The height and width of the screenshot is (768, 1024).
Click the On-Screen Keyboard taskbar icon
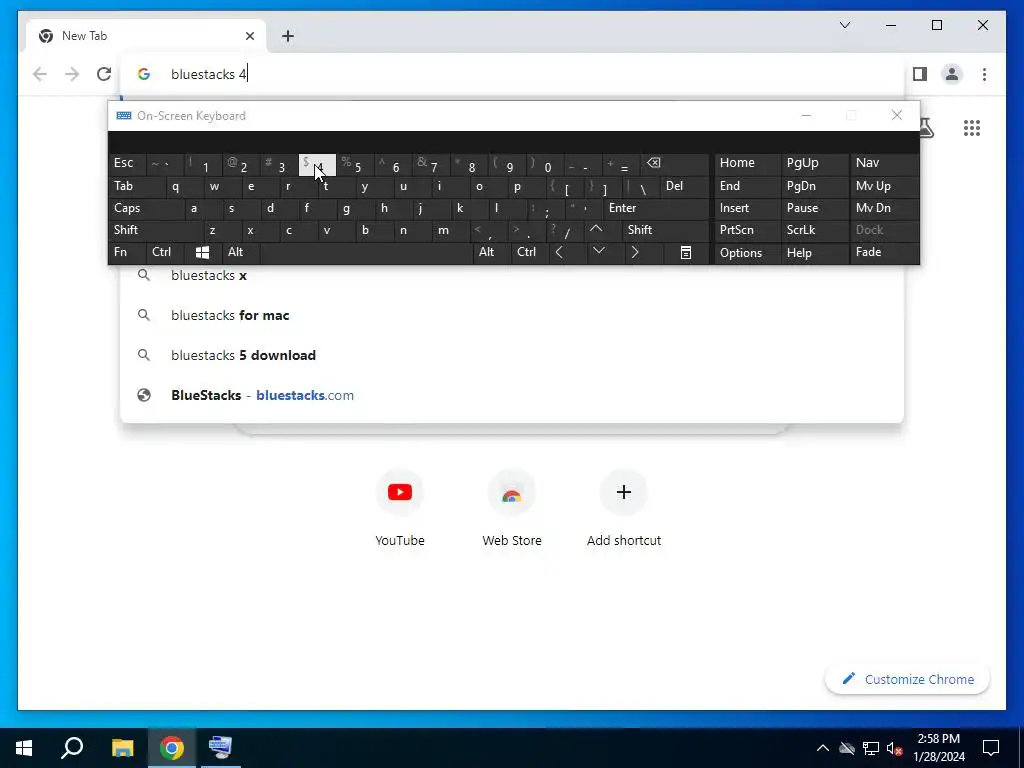tap(220, 748)
